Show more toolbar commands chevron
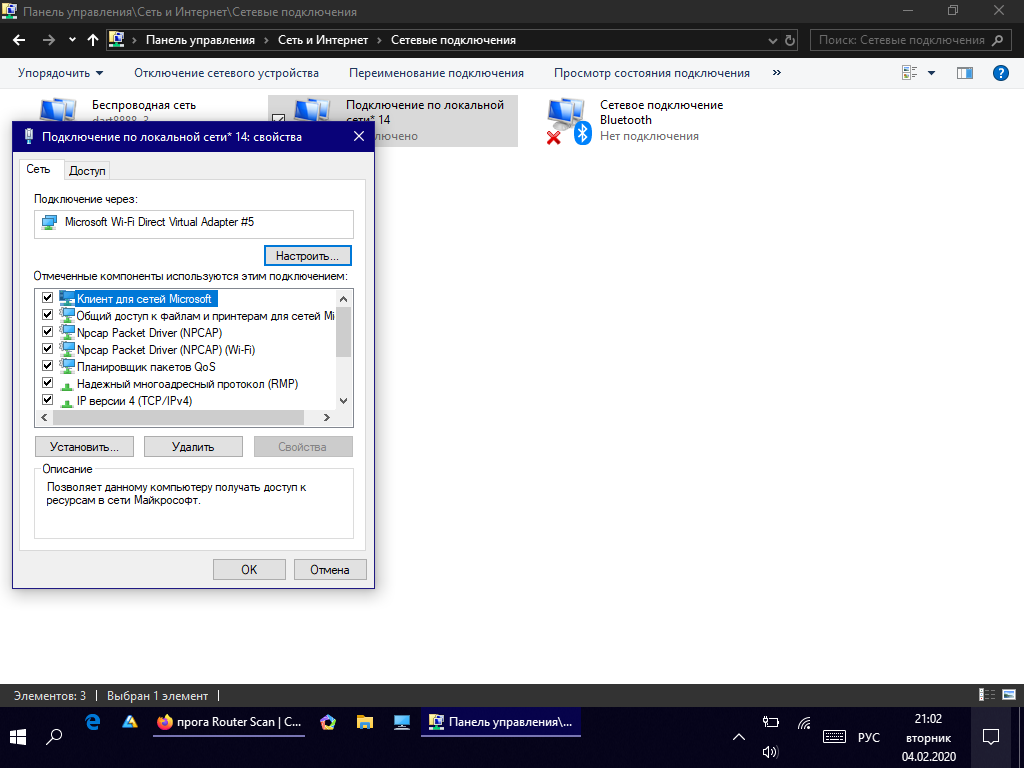This screenshot has height=768, width=1024. pyautogui.click(x=777, y=73)
